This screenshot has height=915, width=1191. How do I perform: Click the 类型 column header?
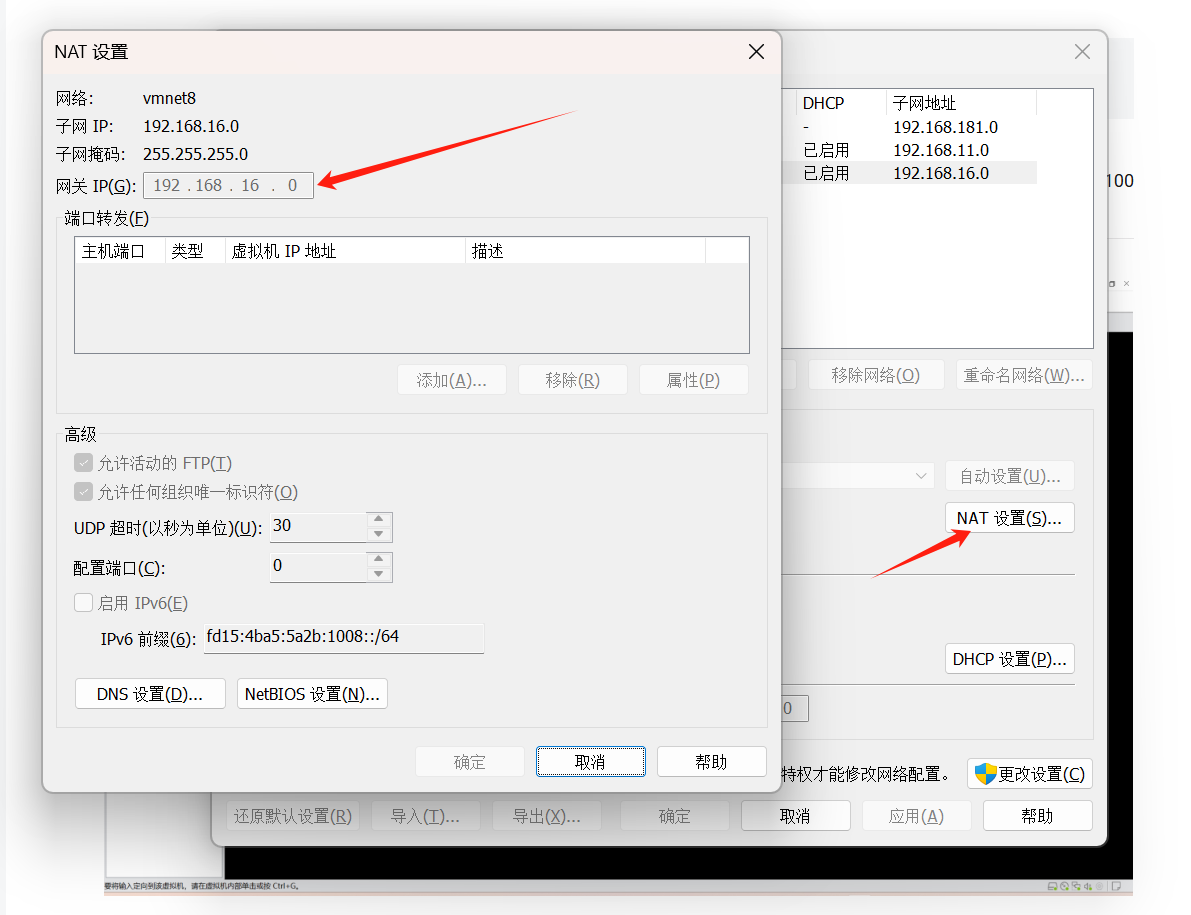pyautogui.click(x=195, y=251)
